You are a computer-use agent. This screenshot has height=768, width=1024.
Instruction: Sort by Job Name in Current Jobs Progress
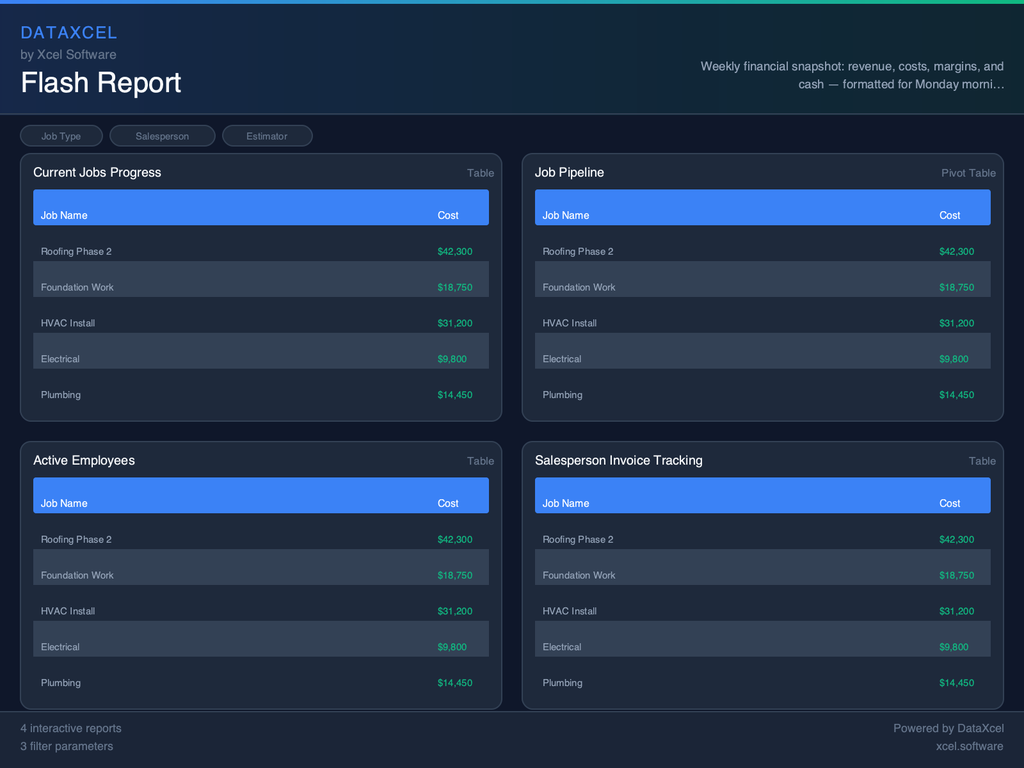[x=64, y=215]
